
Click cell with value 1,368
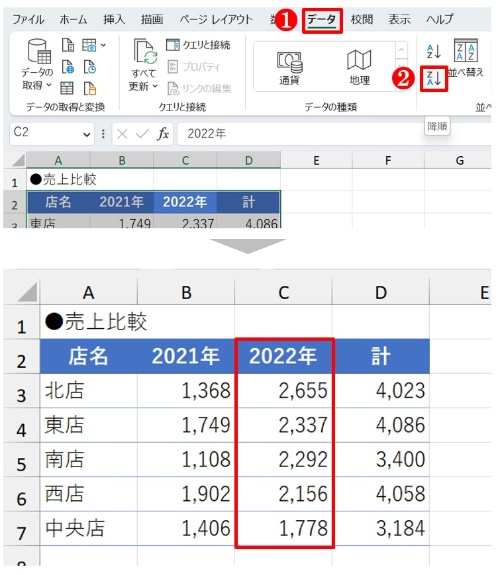tap(186, 391)
